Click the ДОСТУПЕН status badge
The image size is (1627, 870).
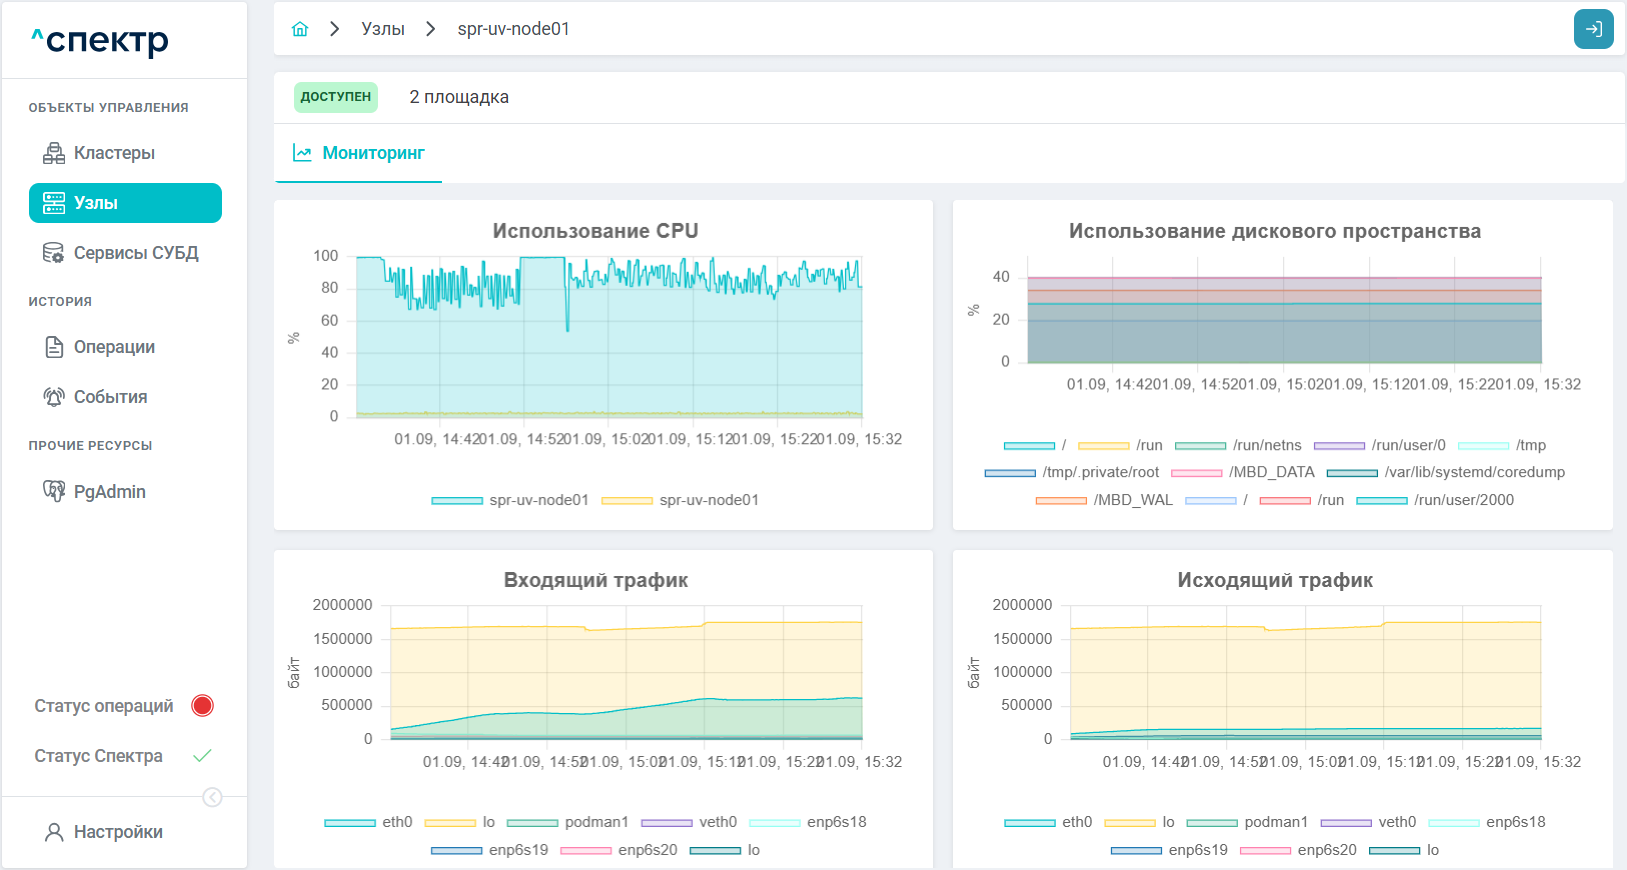336,97
